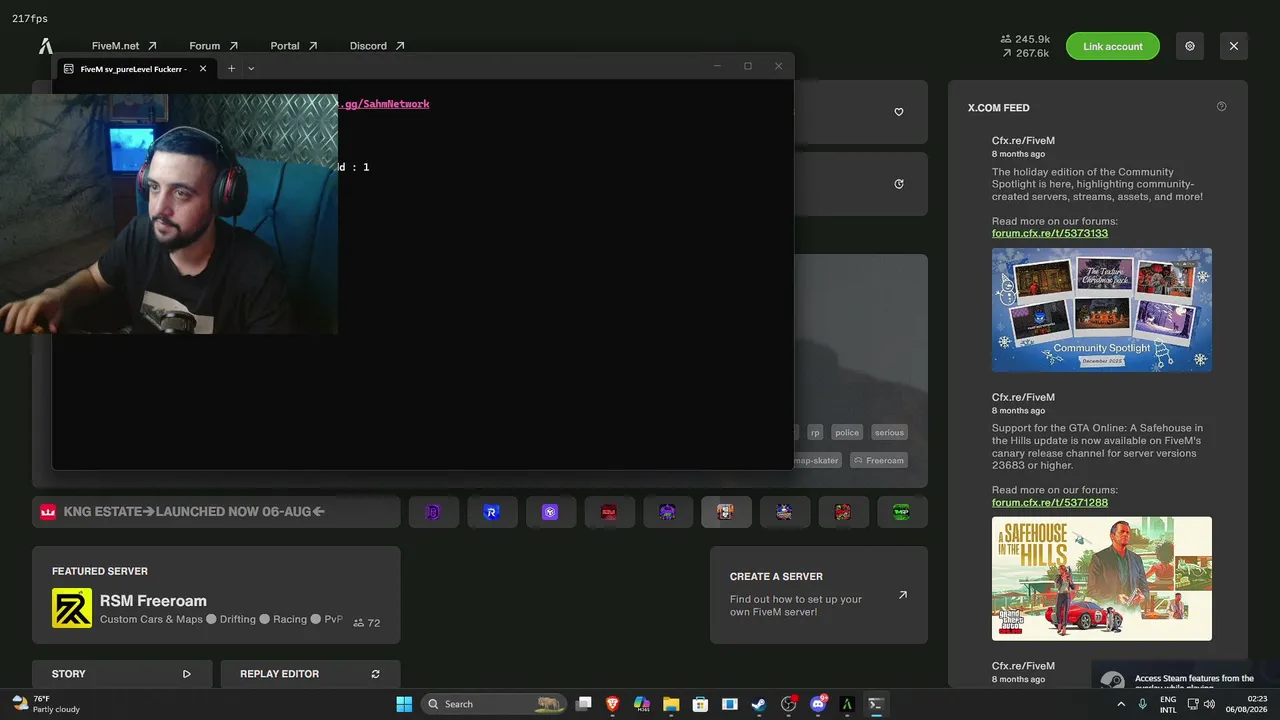This screenshot has width=1280, height=720.
Task: Open the FiveM.net link
Action: pyautogui.click(x=124, y=46)
